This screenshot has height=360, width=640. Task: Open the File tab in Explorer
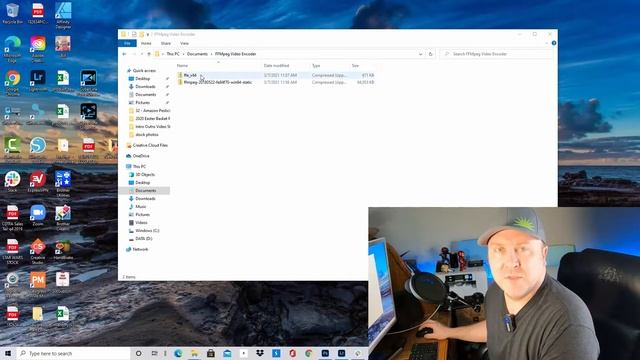[127, 43]
